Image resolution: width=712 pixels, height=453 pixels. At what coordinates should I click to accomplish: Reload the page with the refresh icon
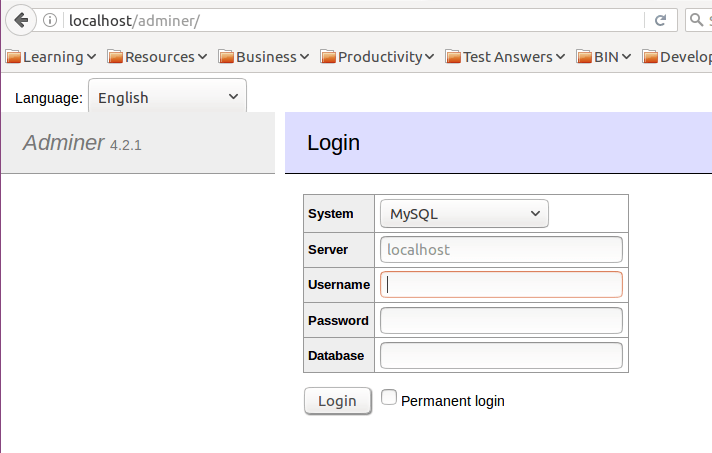coord(661,20)
